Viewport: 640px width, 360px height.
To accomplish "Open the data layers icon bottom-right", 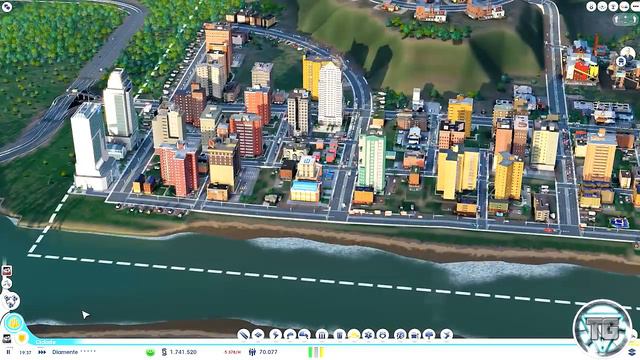I will coord(633,352).
